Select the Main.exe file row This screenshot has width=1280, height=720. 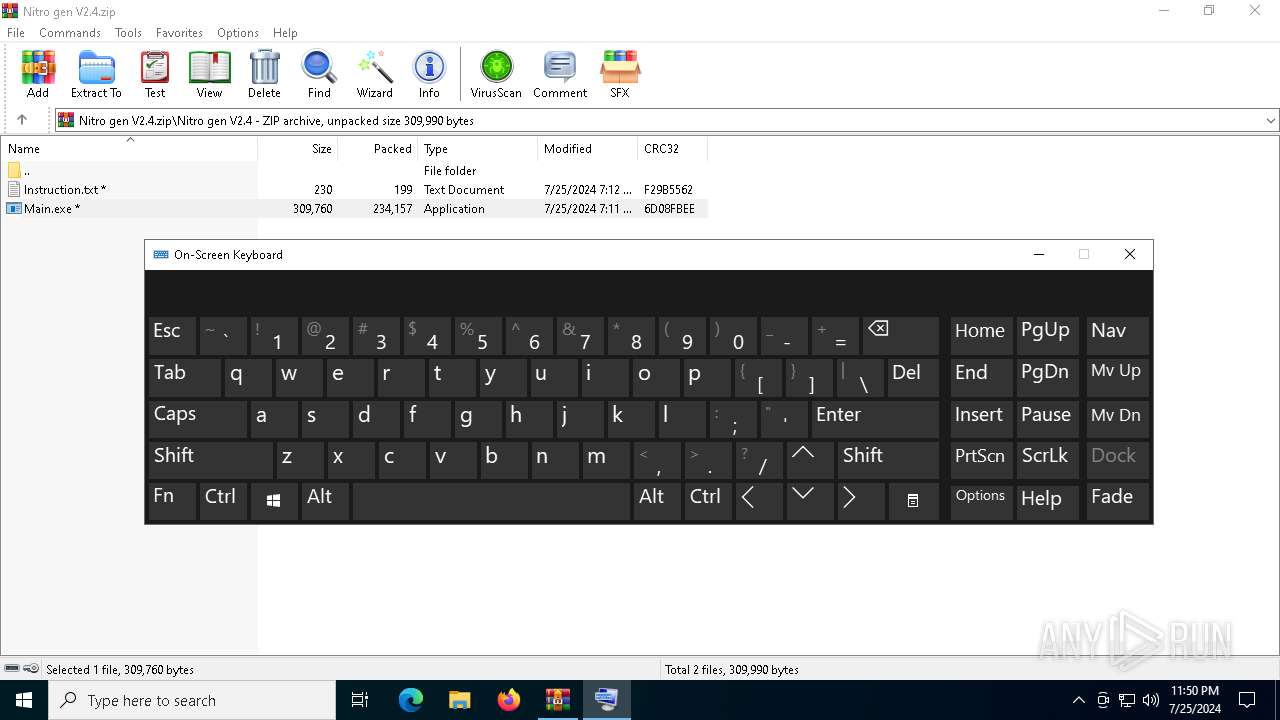[x=354, y=208]
